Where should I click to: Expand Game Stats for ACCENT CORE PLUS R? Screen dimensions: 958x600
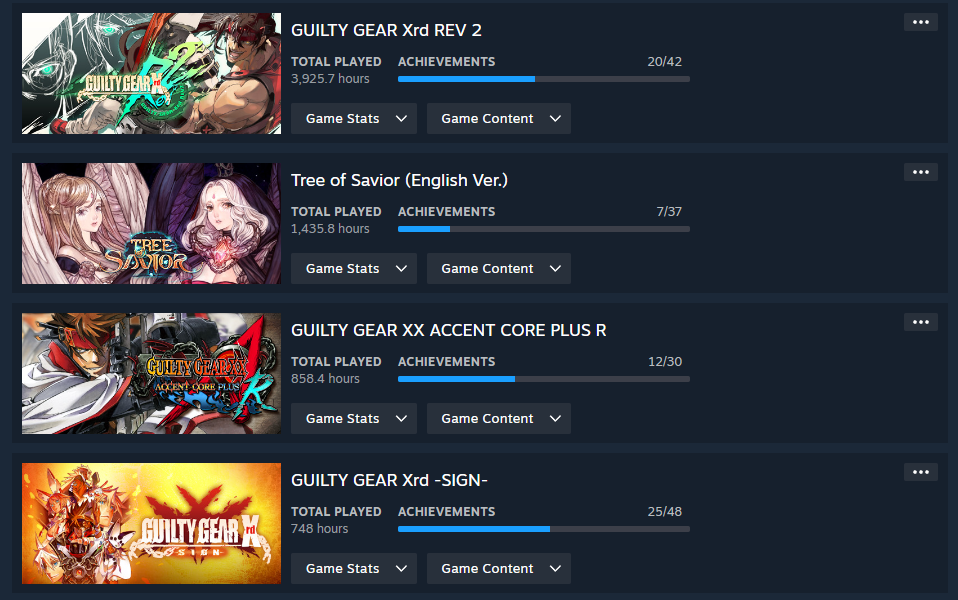point(354,419)
